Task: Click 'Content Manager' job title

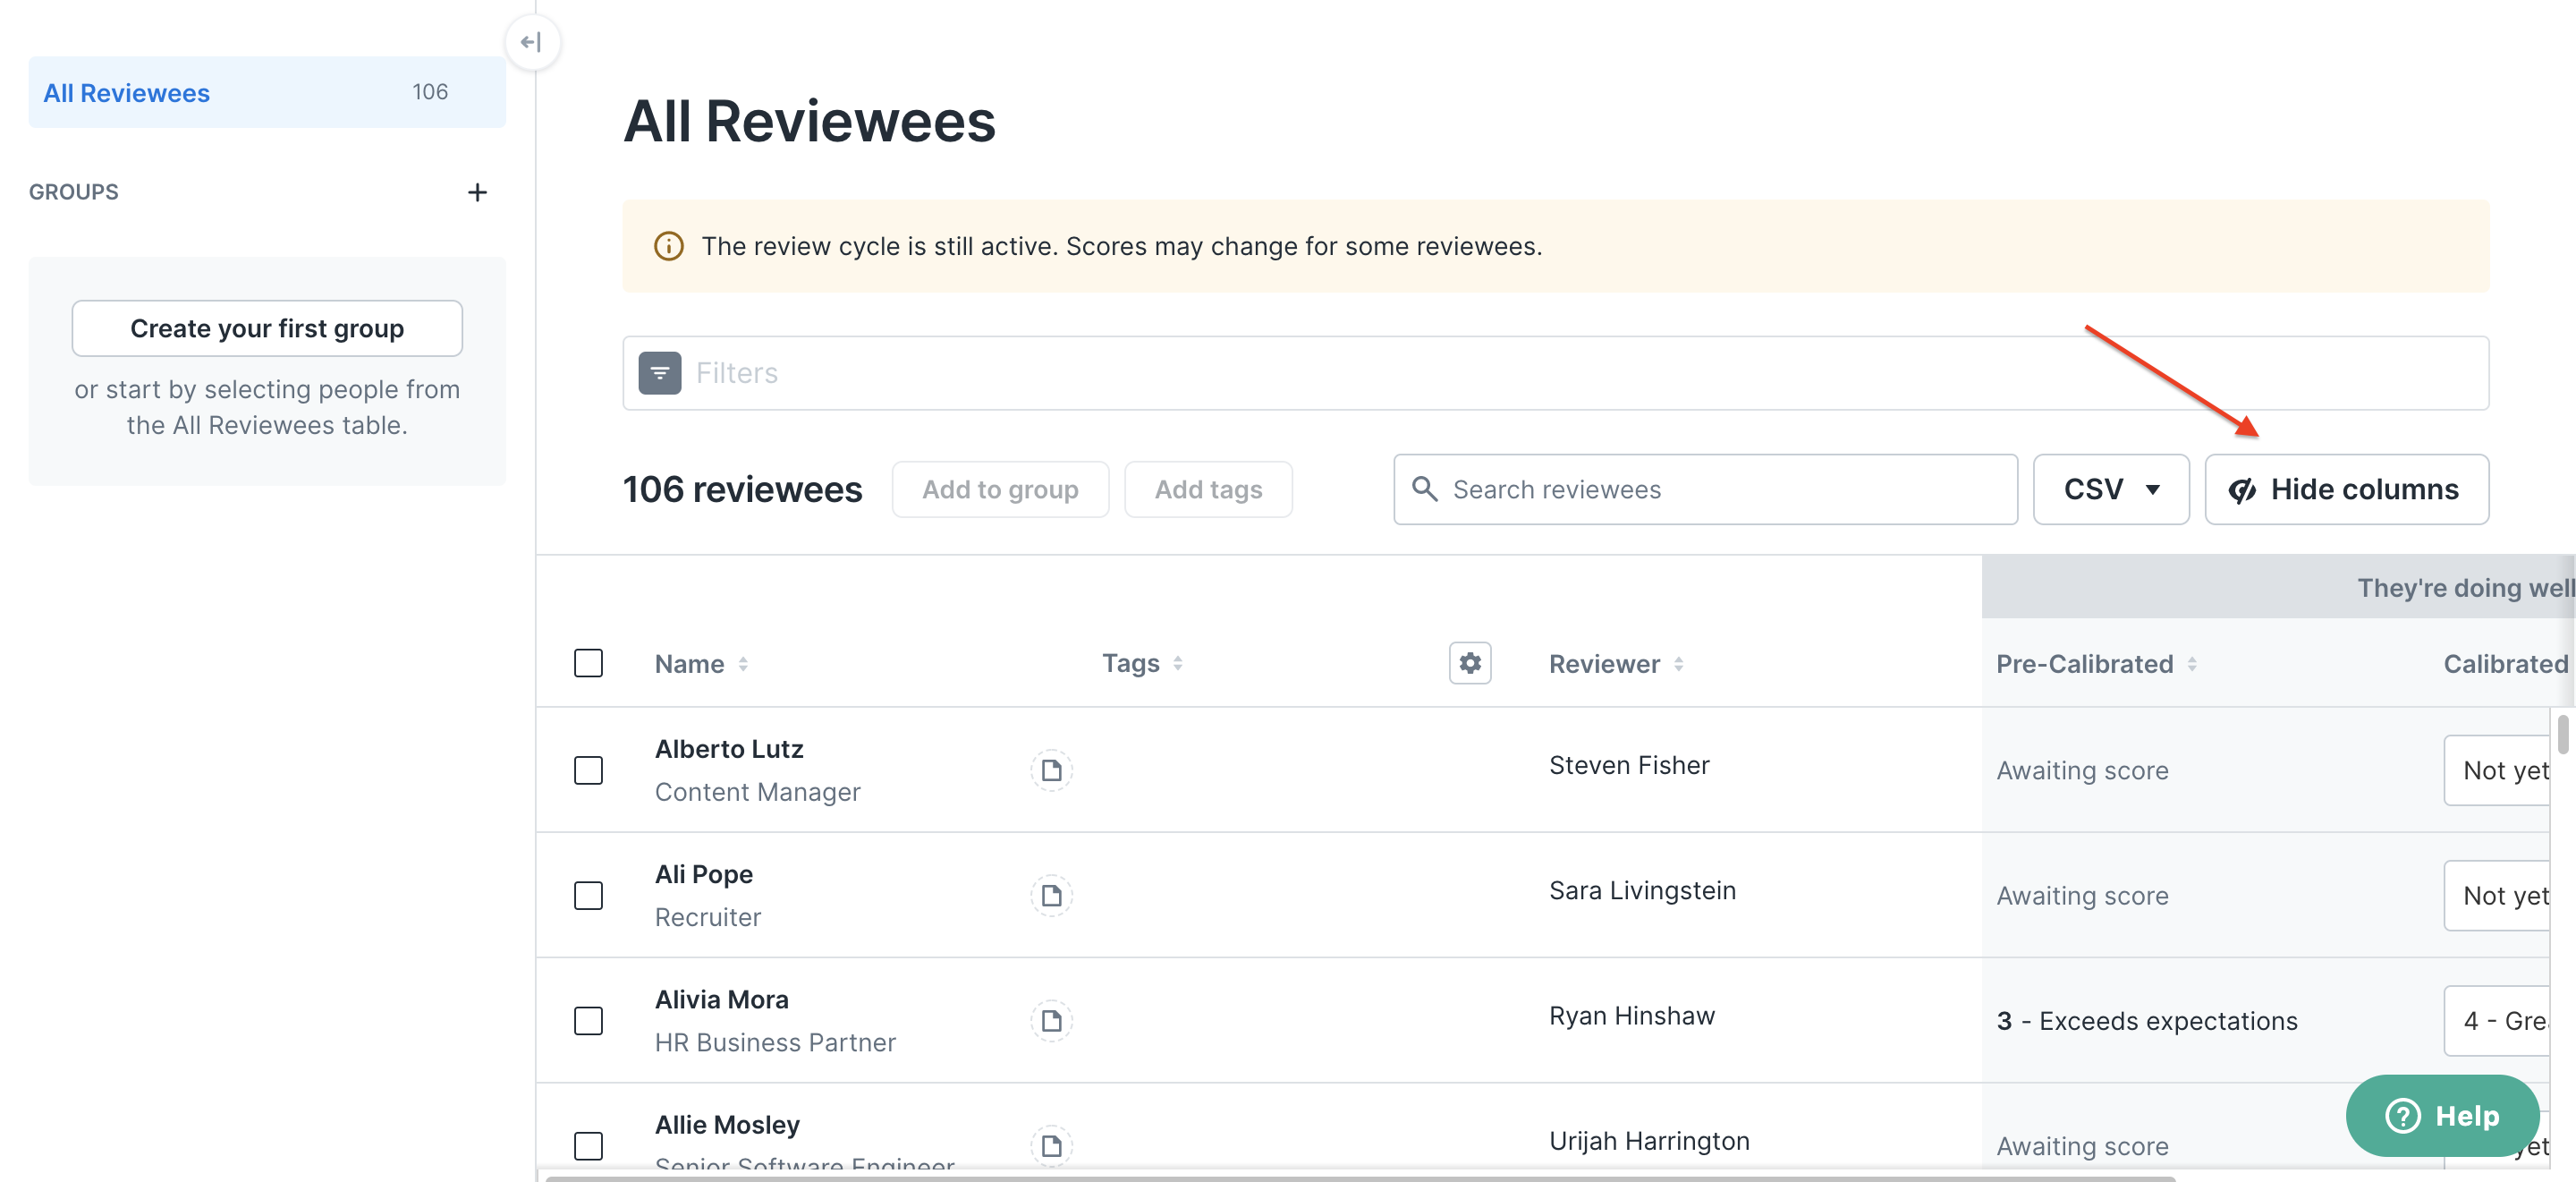Action: click(x=757, y=792)
